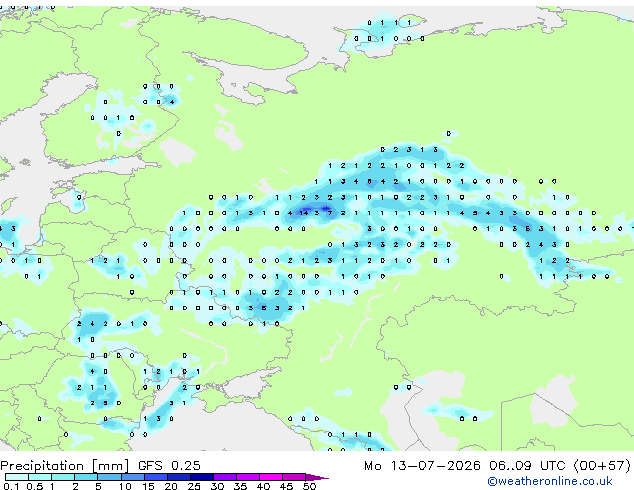
Task: Click the over-50 mm legend arrow tip
Action: [317, 477]
